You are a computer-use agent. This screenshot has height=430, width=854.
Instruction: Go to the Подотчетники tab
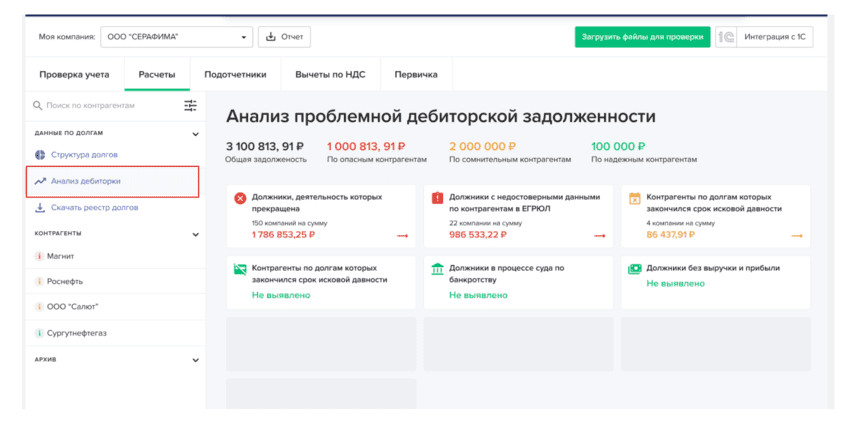tap(235, 75)
